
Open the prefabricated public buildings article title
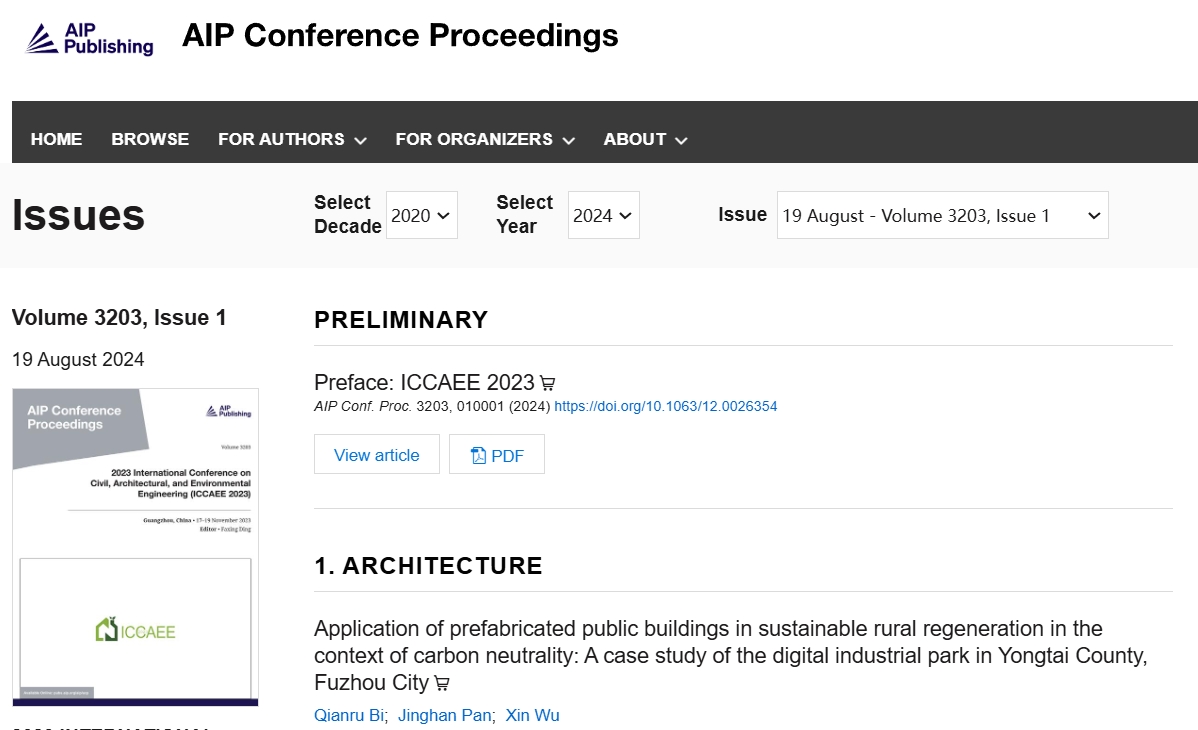point(731,655)
